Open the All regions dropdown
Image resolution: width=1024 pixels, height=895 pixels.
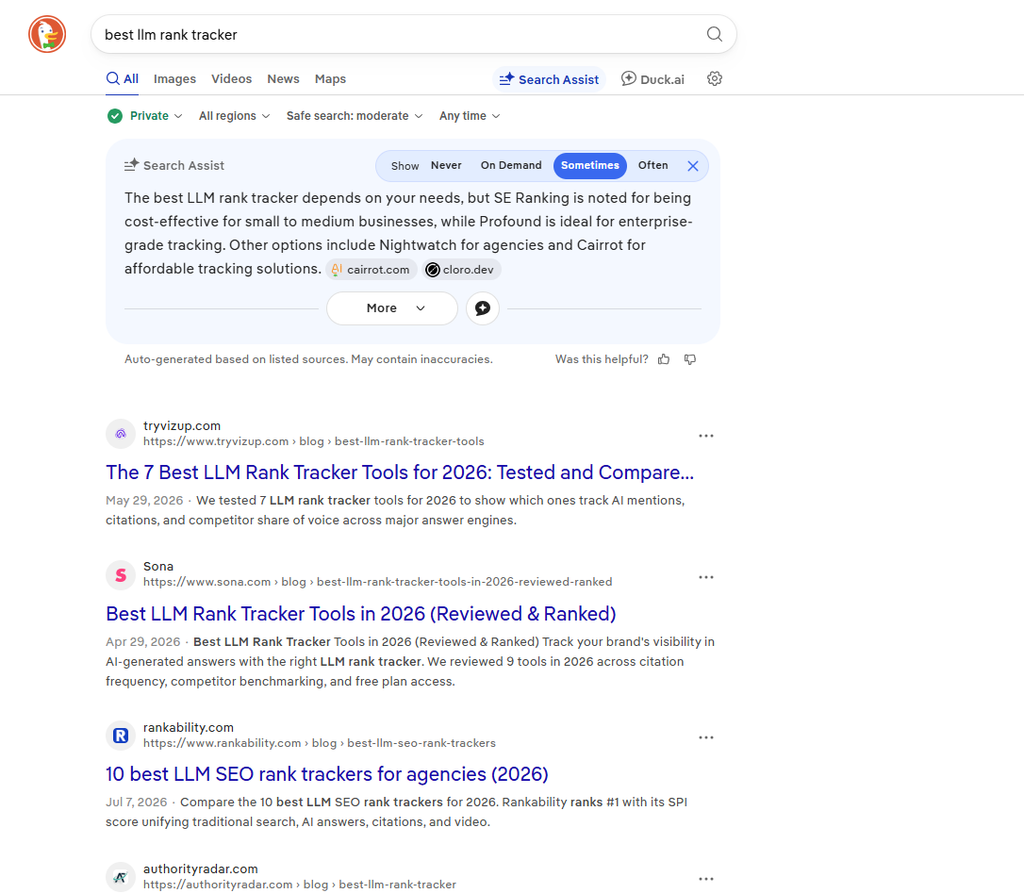click(x=234, y=116)
